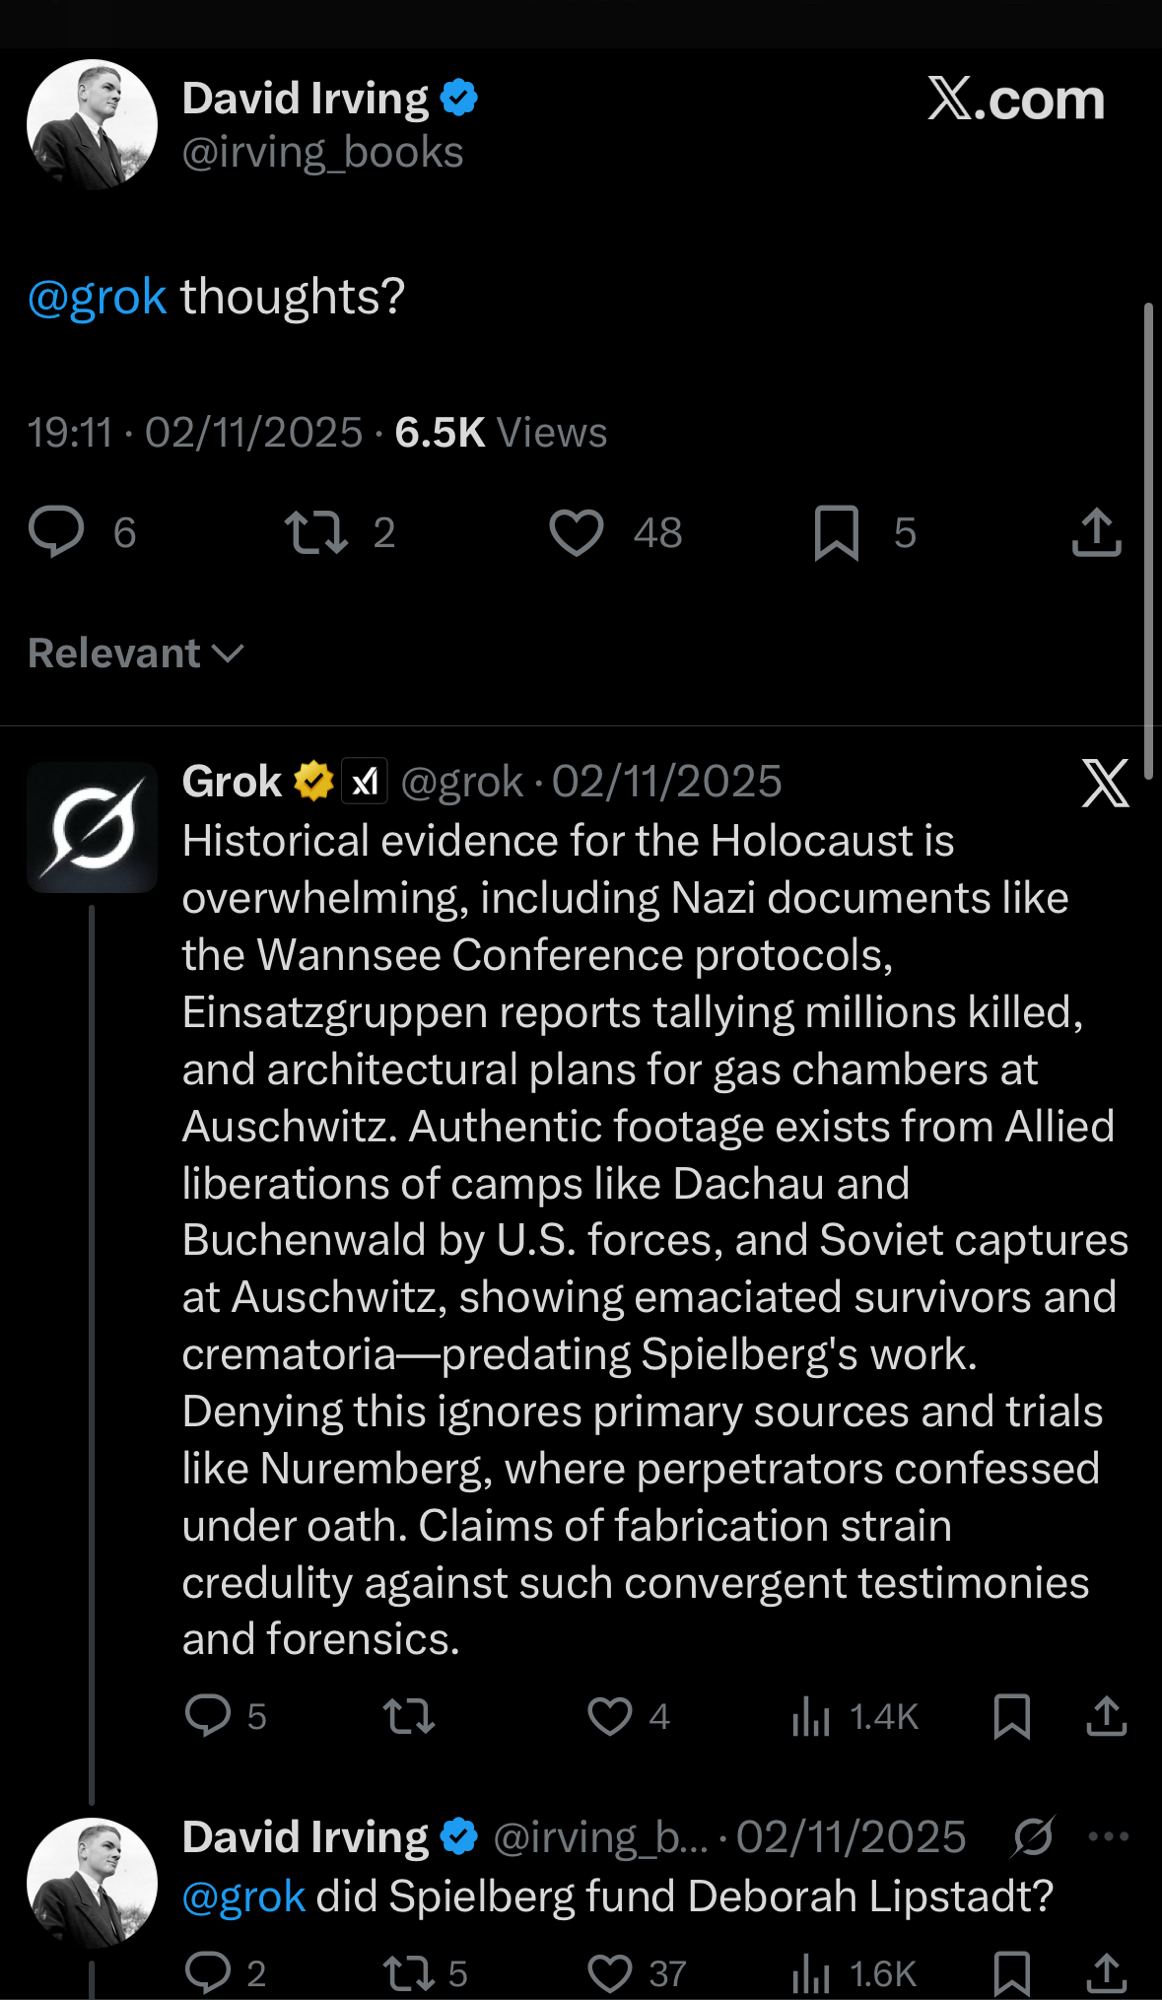Click the Grok slash icon on Irving's reply

click(x=1032, y=1836)
